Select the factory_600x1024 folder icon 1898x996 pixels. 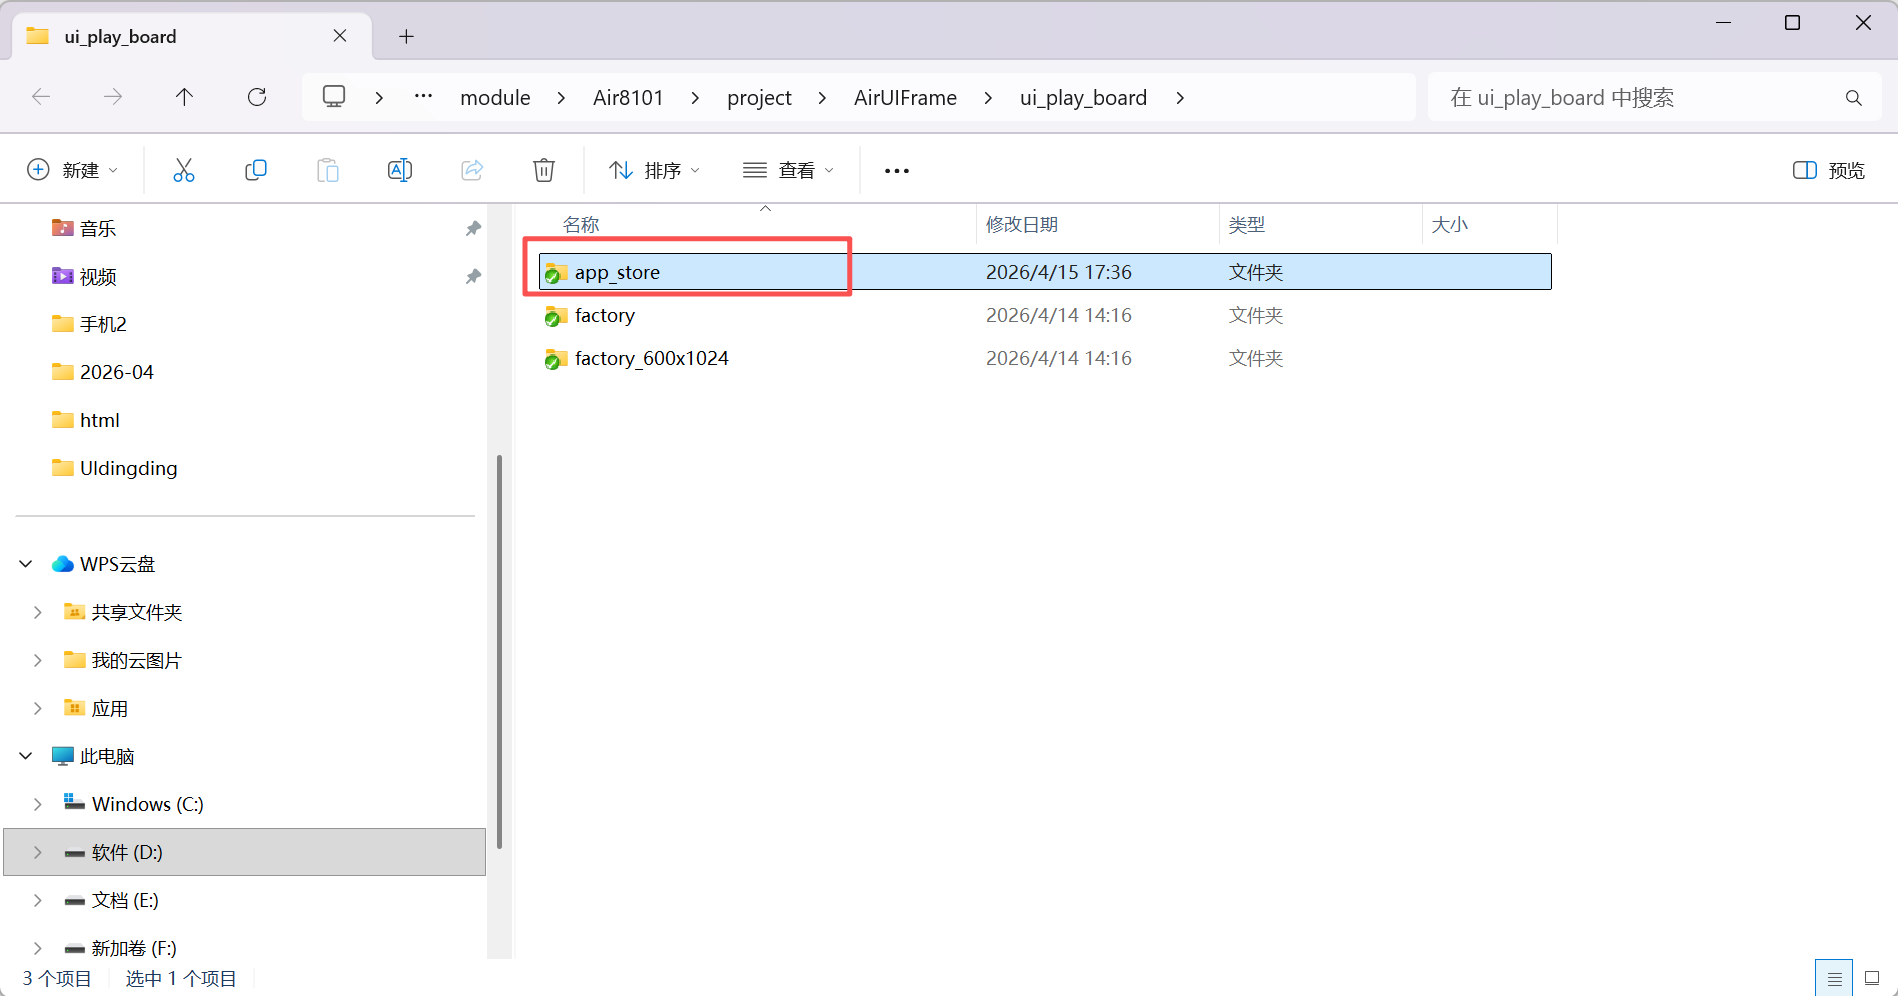[556, 359]
